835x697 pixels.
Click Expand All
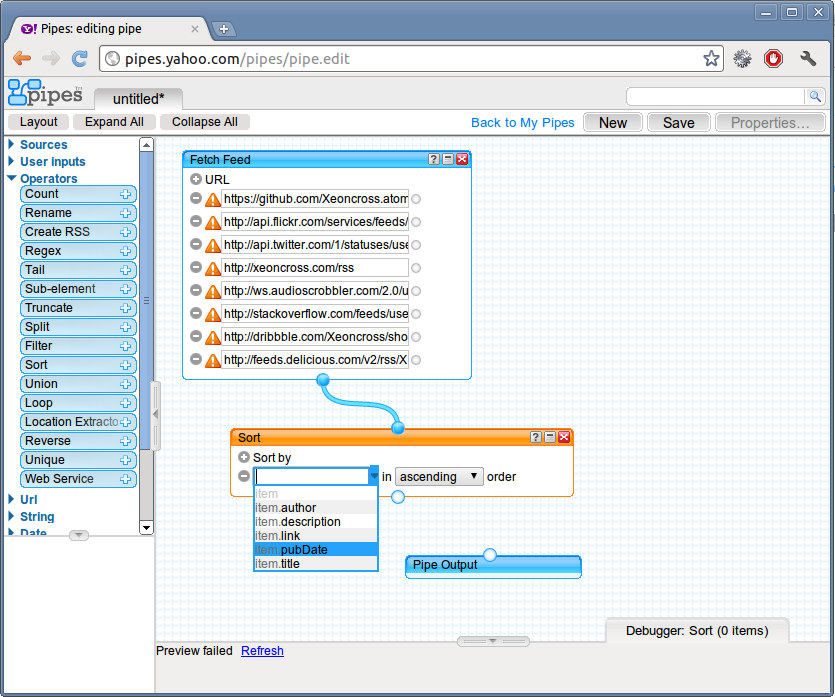coord(114,122)
